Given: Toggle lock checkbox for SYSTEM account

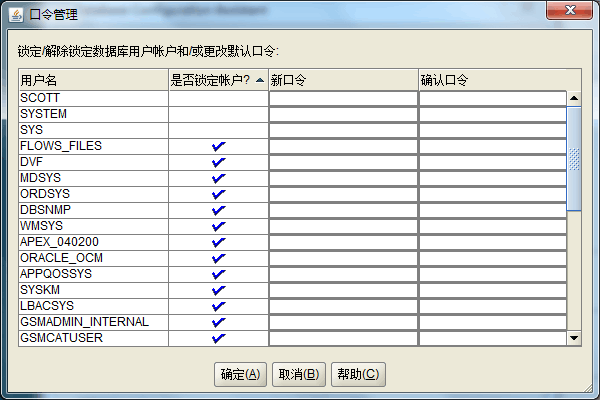Looking at the screenshot, I should tap(218, 114).
